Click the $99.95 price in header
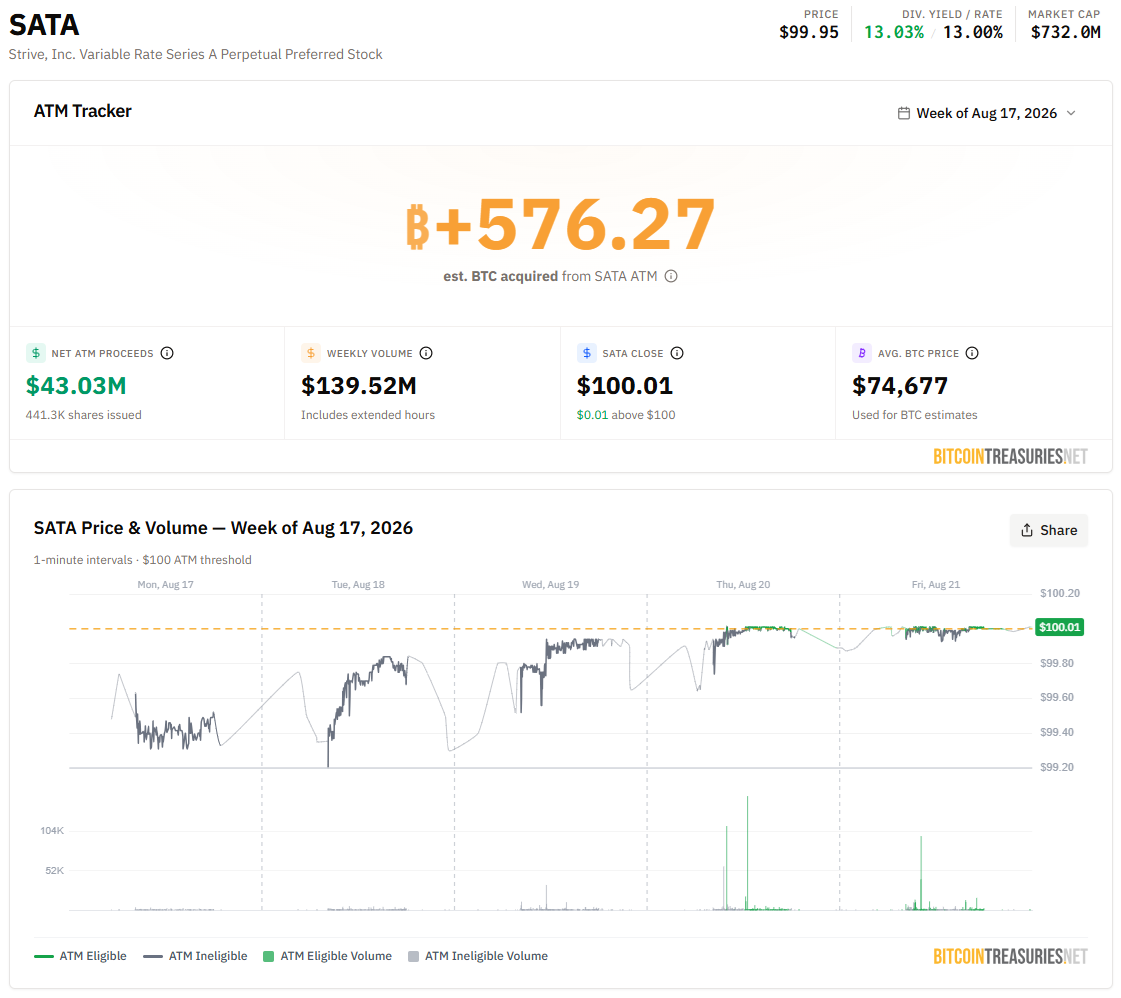Image resolution: width=1121 pixels, height=998 pixels. [x=809, y=32]
